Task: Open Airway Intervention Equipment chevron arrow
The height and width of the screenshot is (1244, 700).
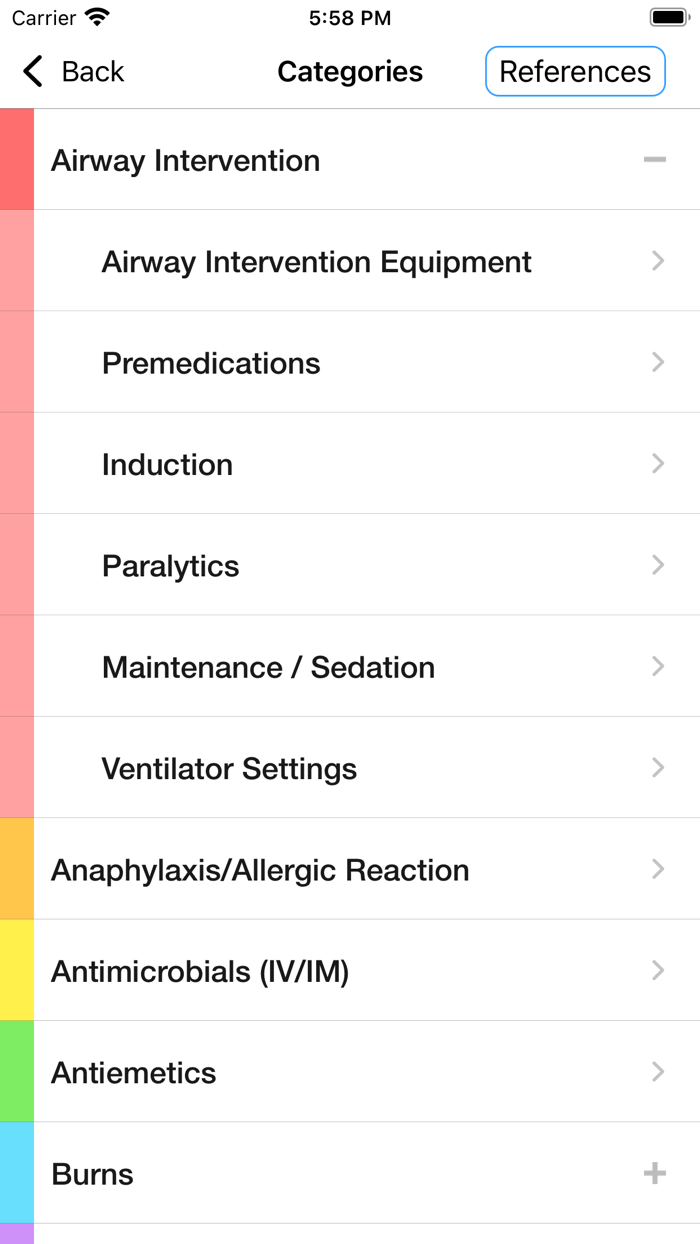Action: pos(657,261)
